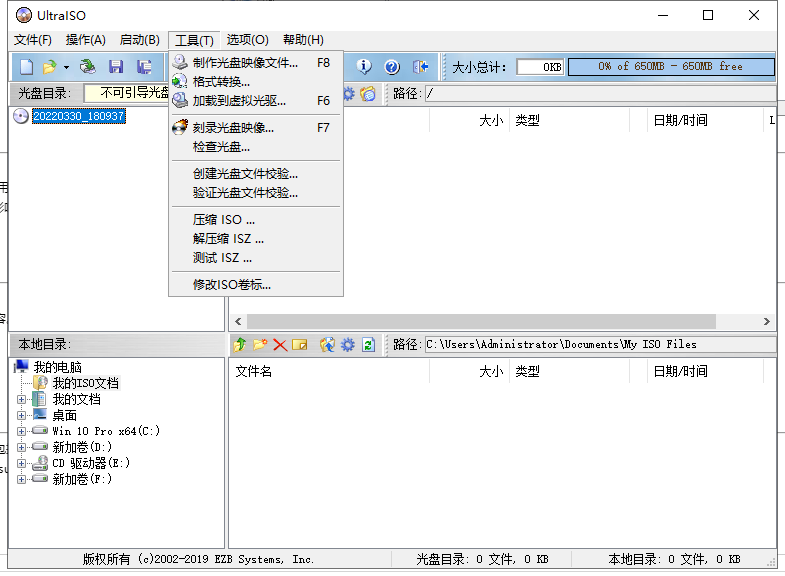This screenshot has width=785, height=576.
Task: Choose 格式转换... menu entry
Action: click(x=256, y=82)
